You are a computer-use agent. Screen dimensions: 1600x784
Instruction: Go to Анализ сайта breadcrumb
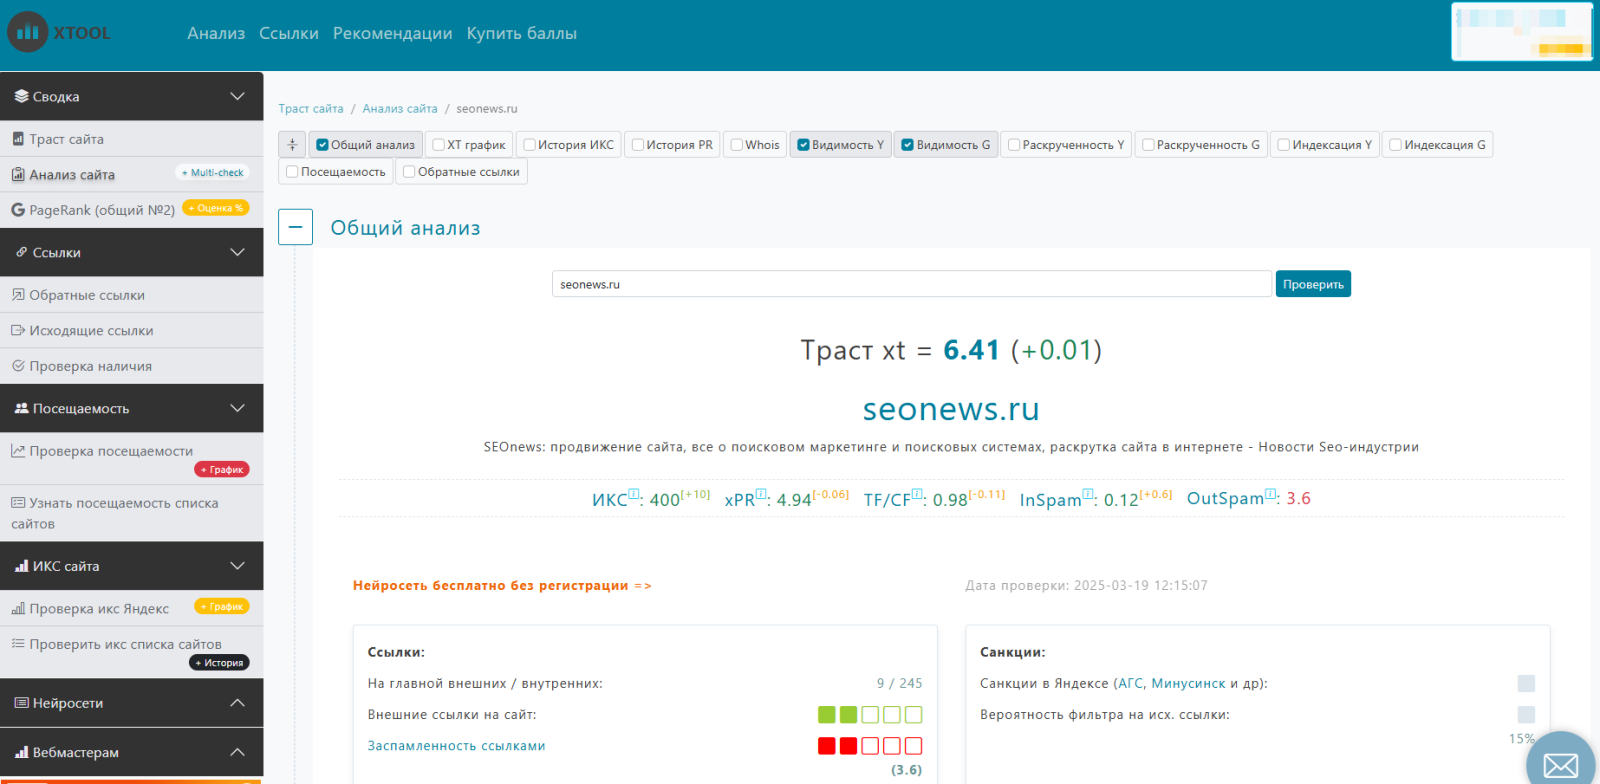click(x=400, y=109)
